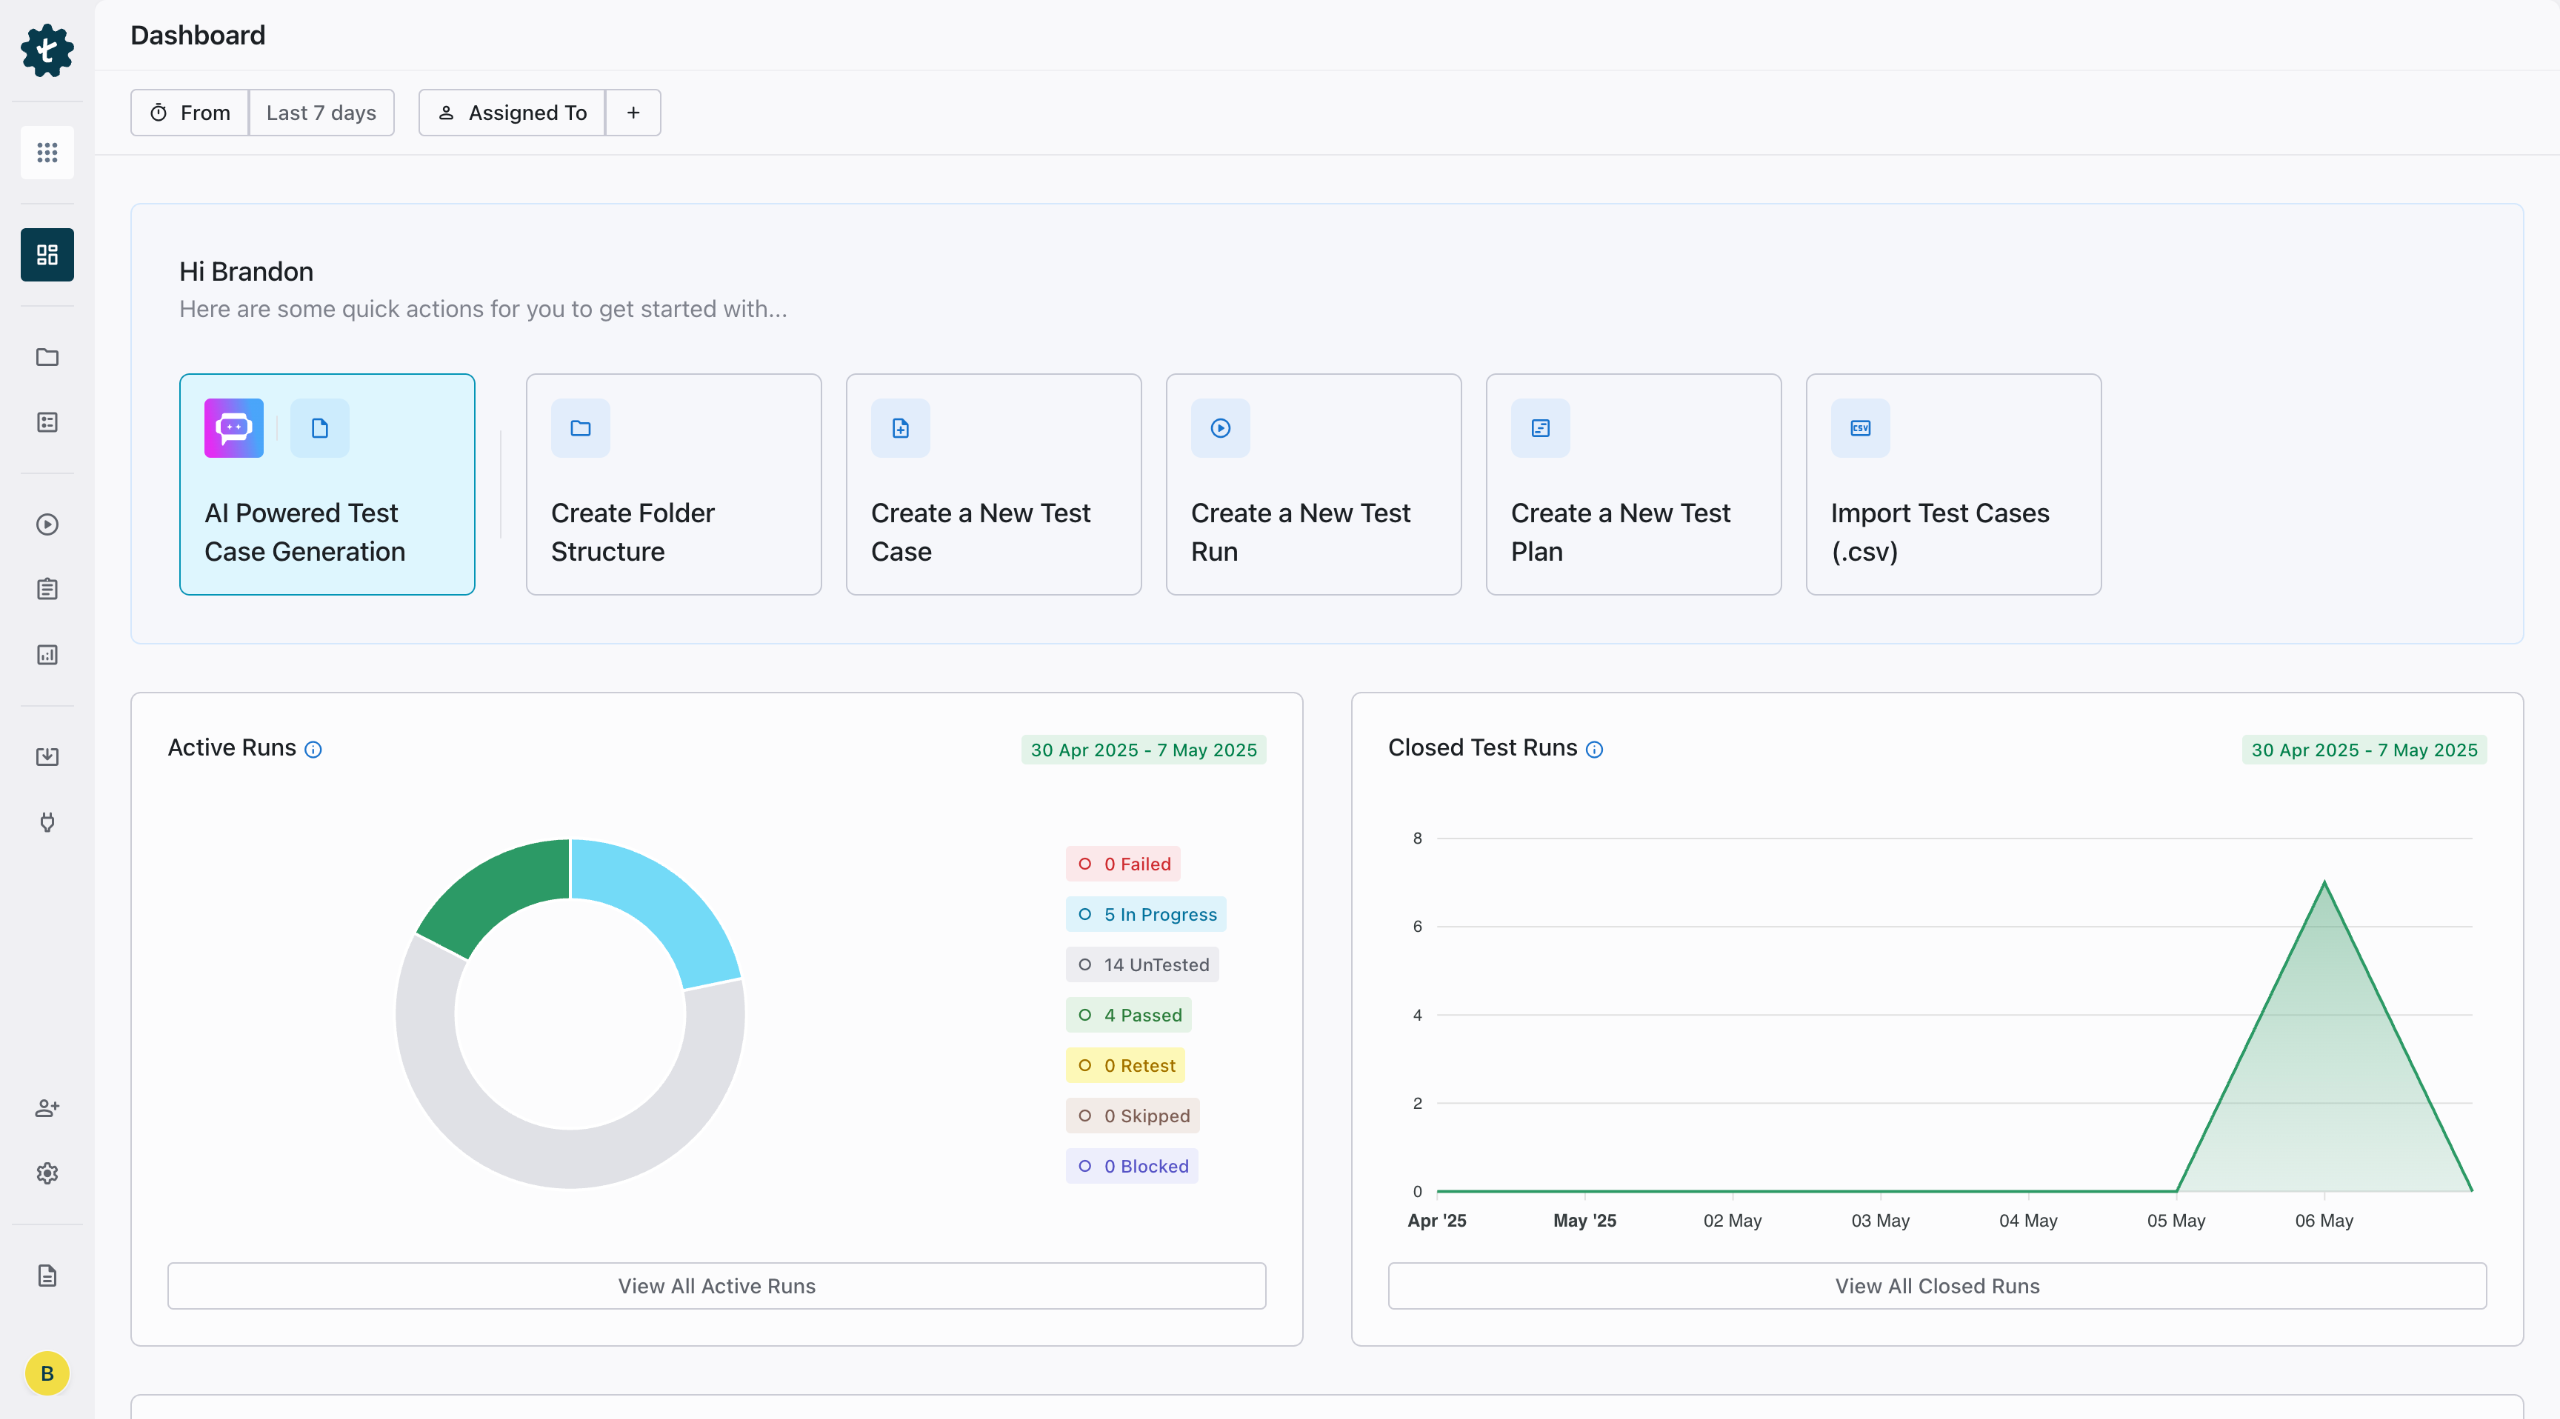The width and height of the screenshot is (2560, 1419).
Task: Click the Closed Test Runs info icon
Action: pos(1595,750)
